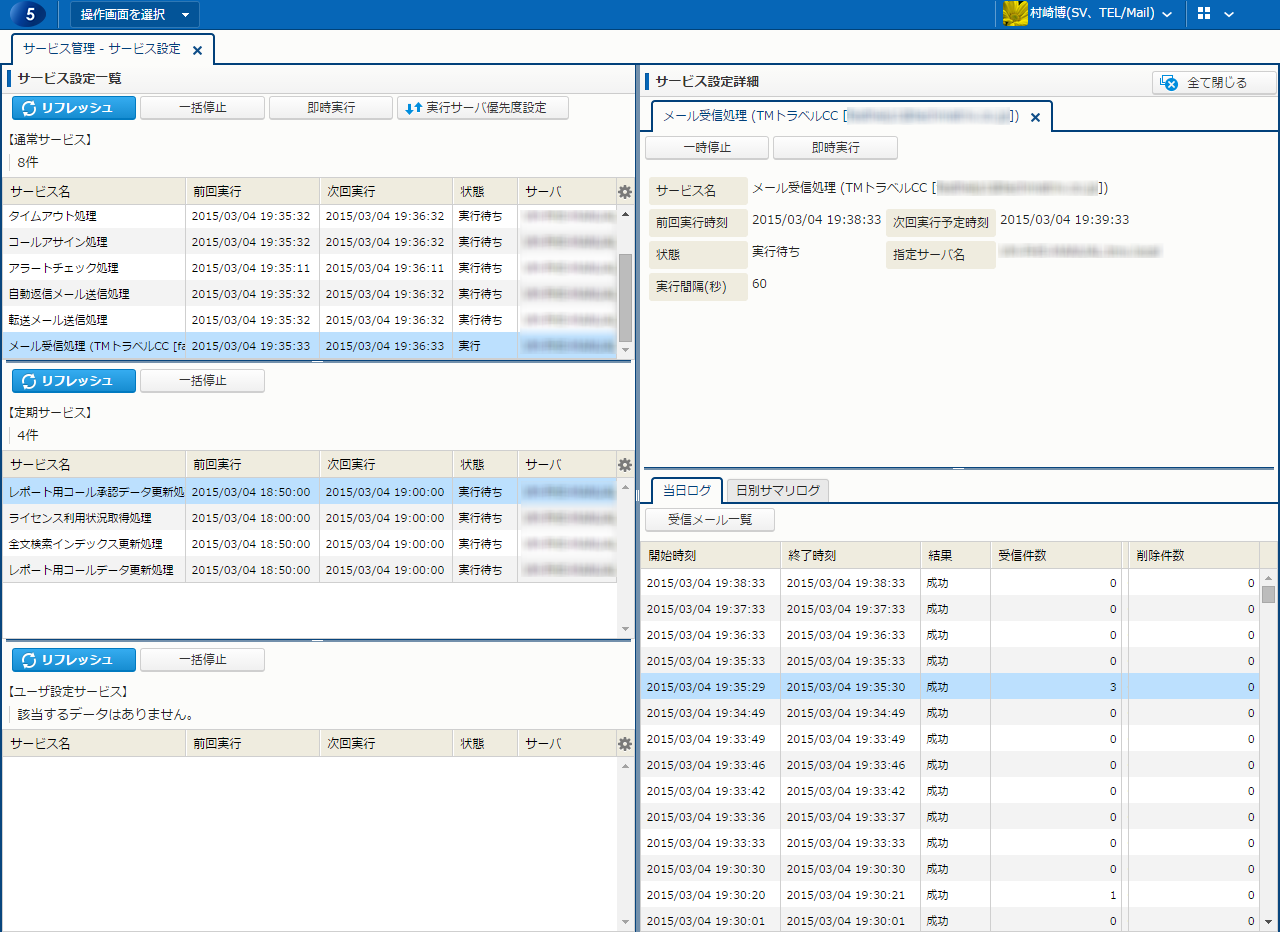Click the yellow flower user avatar
The image size is (1280, 932).
coord(1015,14)
